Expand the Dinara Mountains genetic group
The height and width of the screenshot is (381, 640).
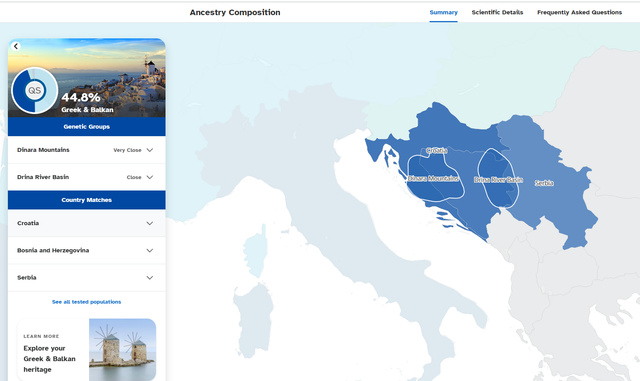coord(87,150)
